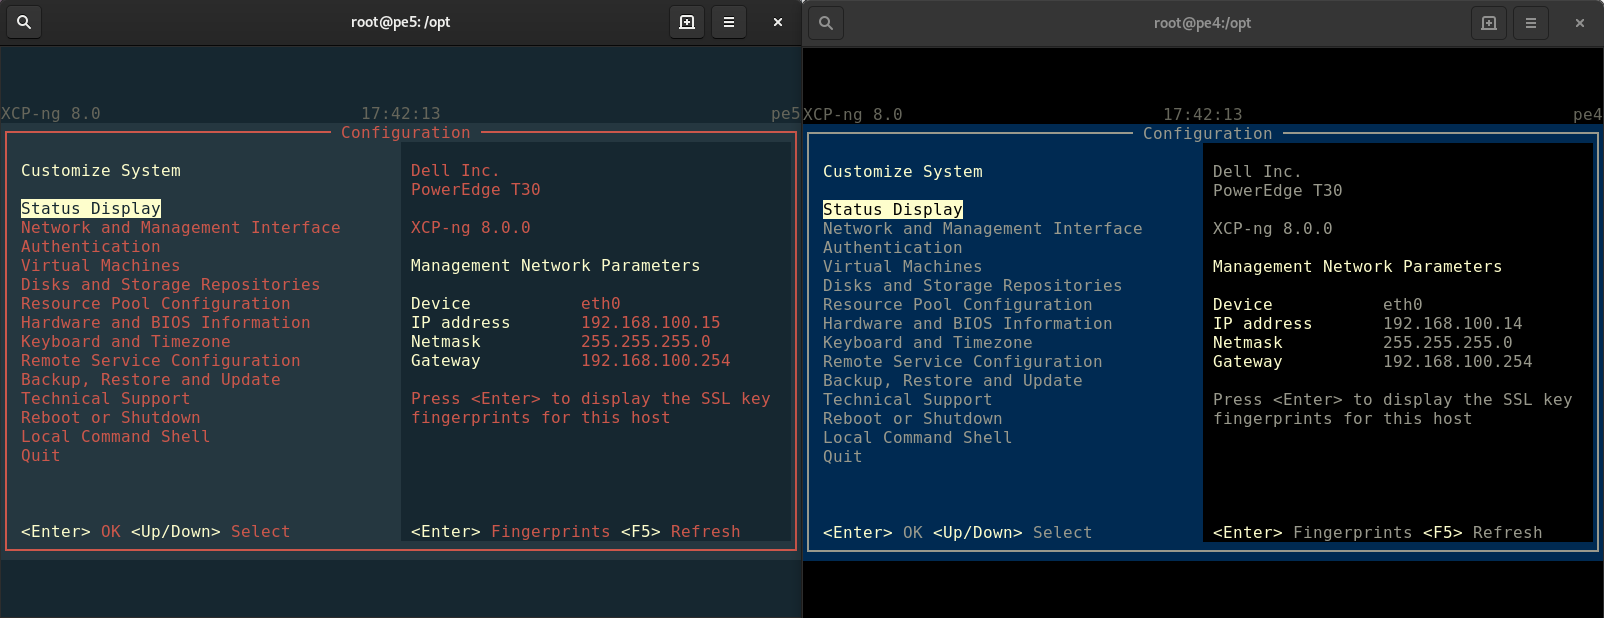Click the PowerEdge T30 text on pe5

(x=476, y=189)
